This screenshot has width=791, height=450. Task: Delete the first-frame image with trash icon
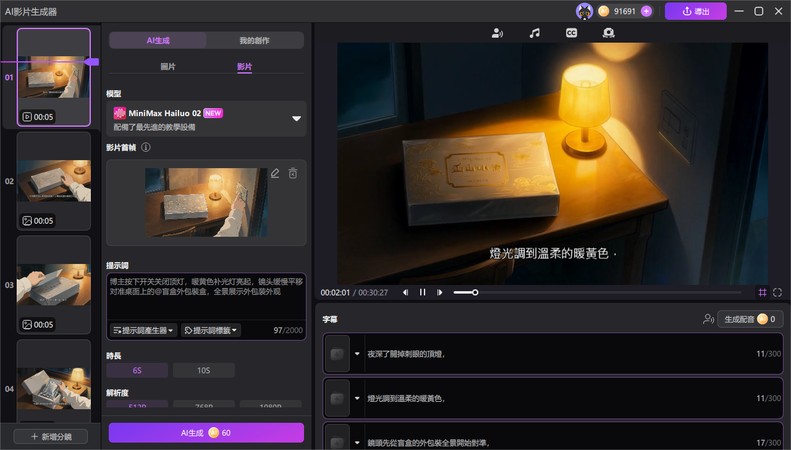(293, 174)
